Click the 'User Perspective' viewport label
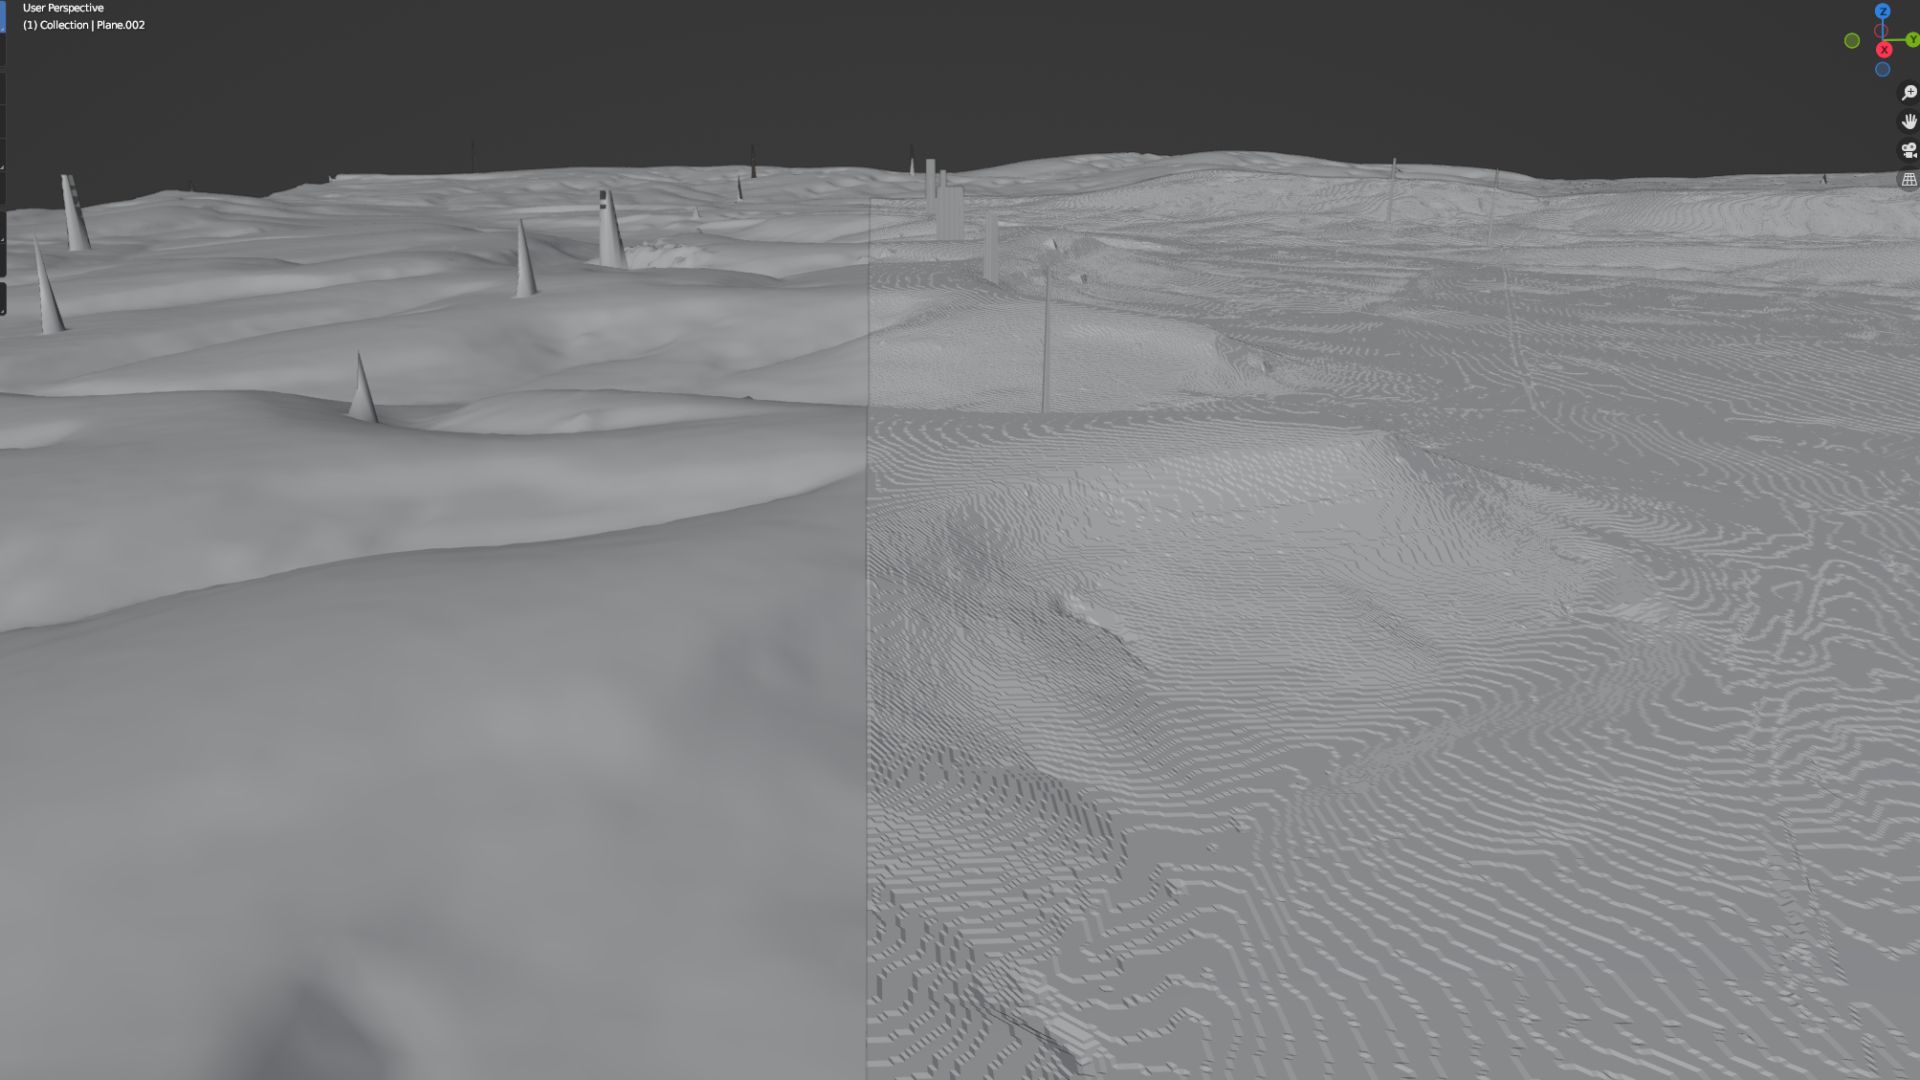The image size is (1920, 1080). [x=63, y=8]
